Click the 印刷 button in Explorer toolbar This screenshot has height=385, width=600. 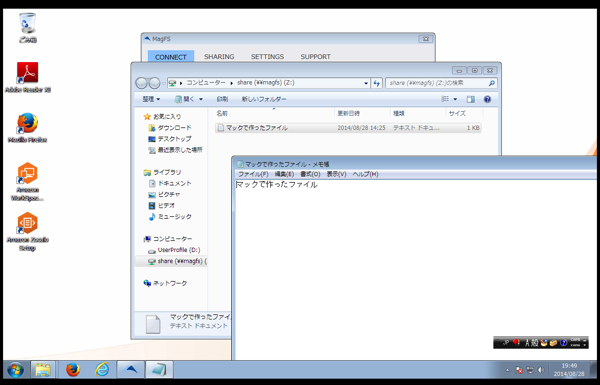[222, 99]
